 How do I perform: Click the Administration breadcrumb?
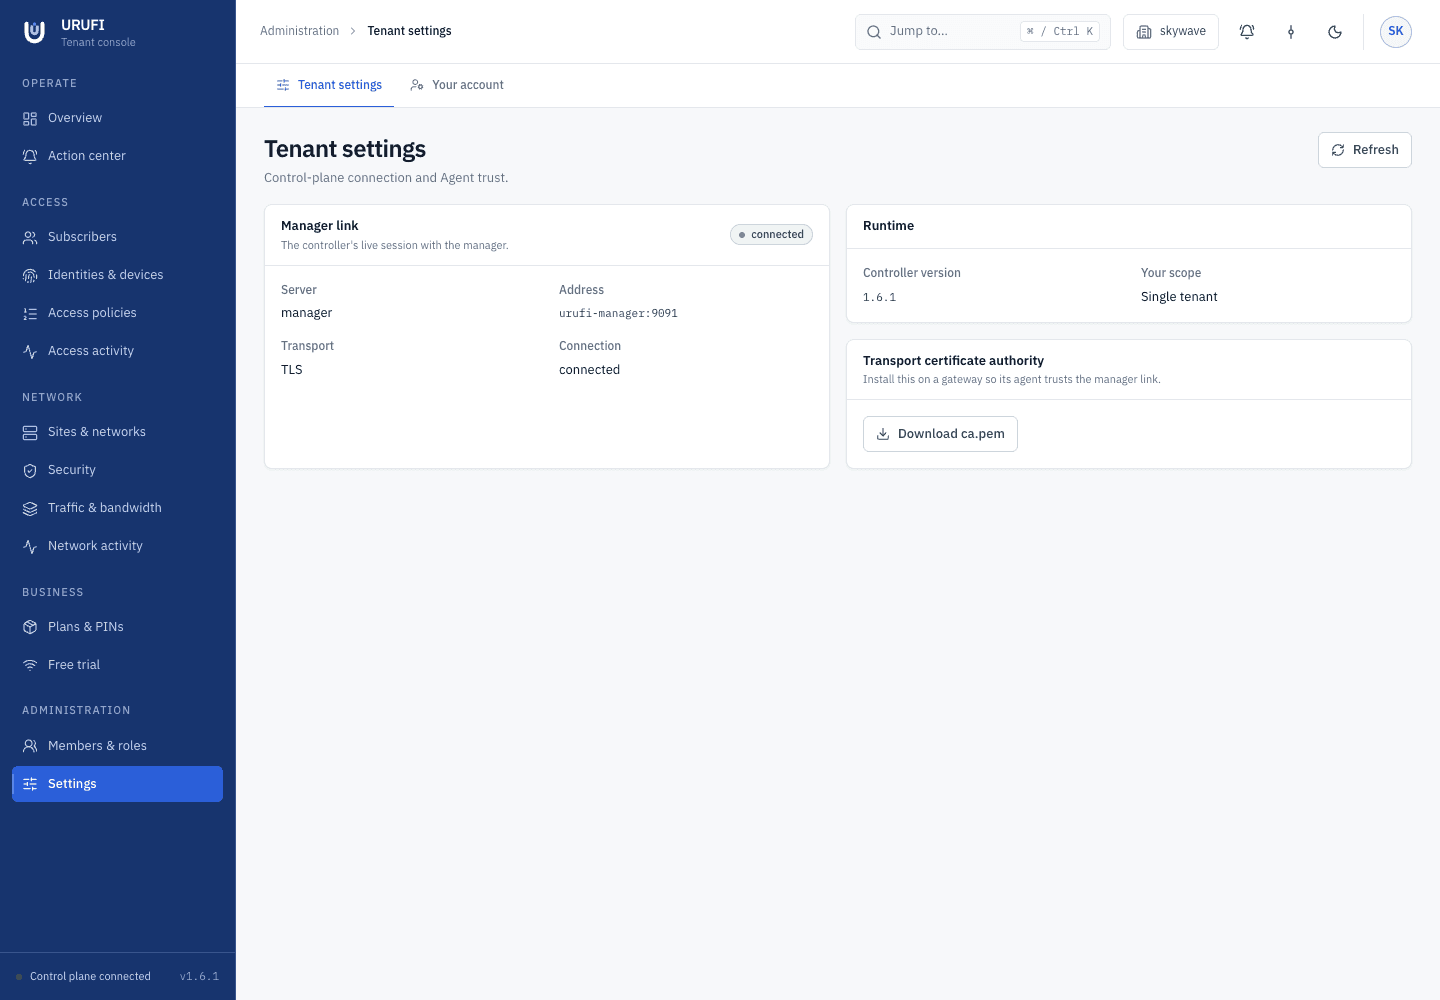tap(300, 31)
